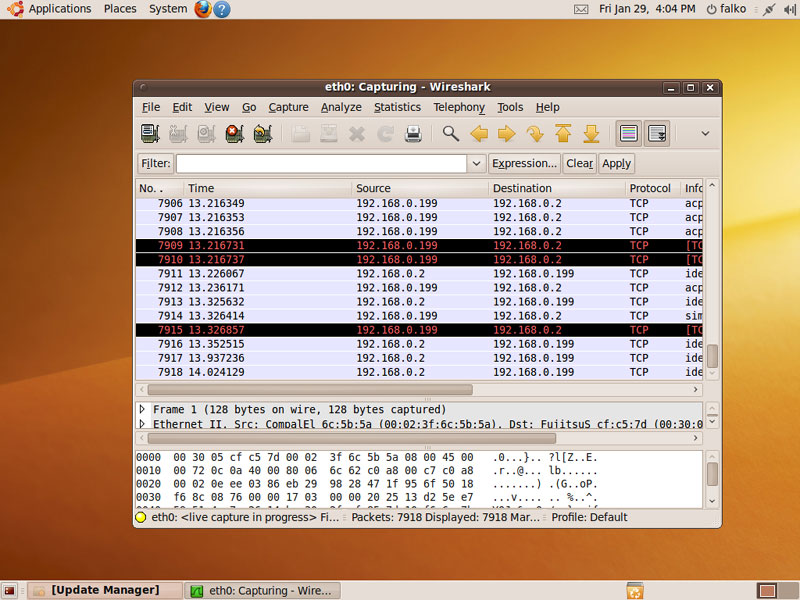Image resolution: width=800 pixels, height=600 pixels.
Task: Click the Print packets icon
Action: 413,134
